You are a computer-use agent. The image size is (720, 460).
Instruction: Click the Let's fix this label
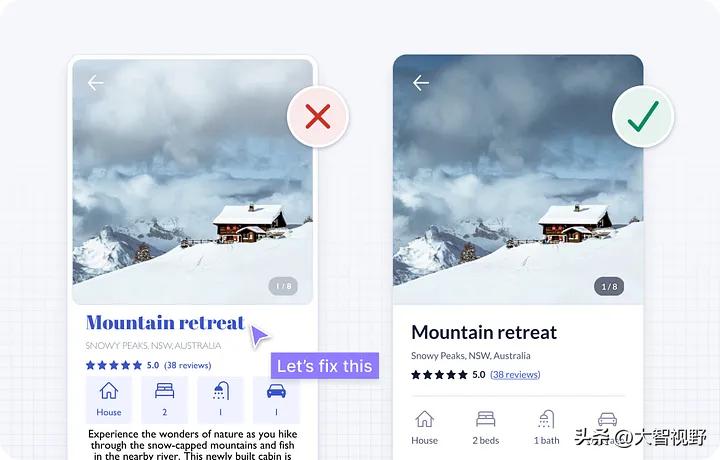click(325, 366)
